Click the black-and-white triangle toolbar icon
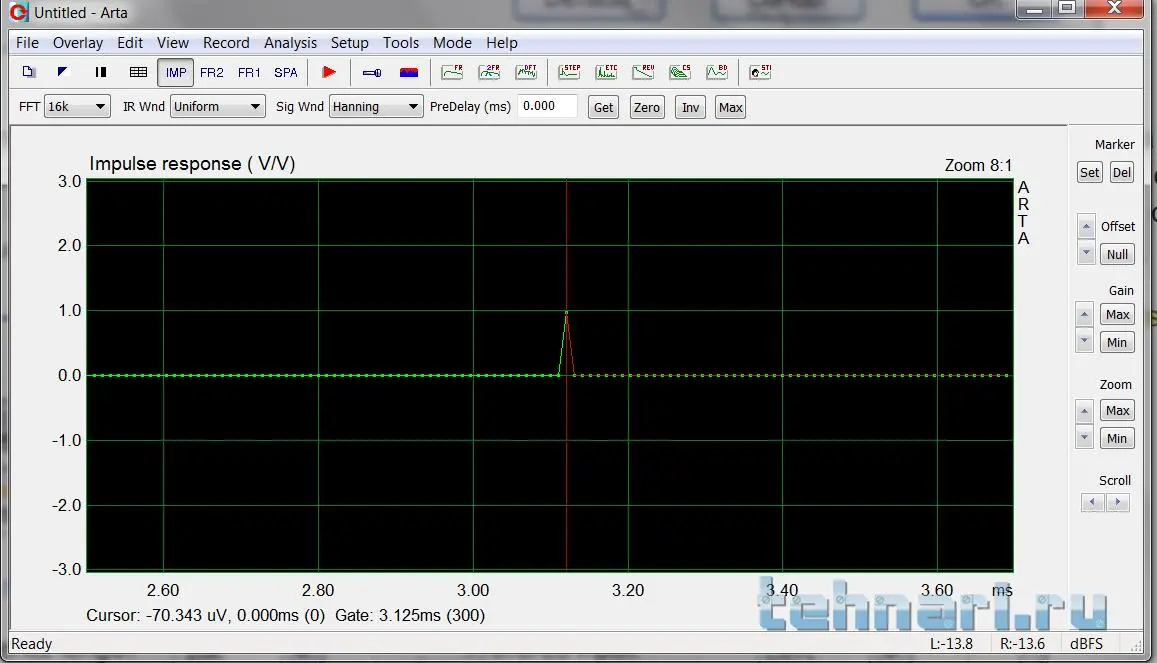The image size is (1157, 663). [x=63, y=72]
